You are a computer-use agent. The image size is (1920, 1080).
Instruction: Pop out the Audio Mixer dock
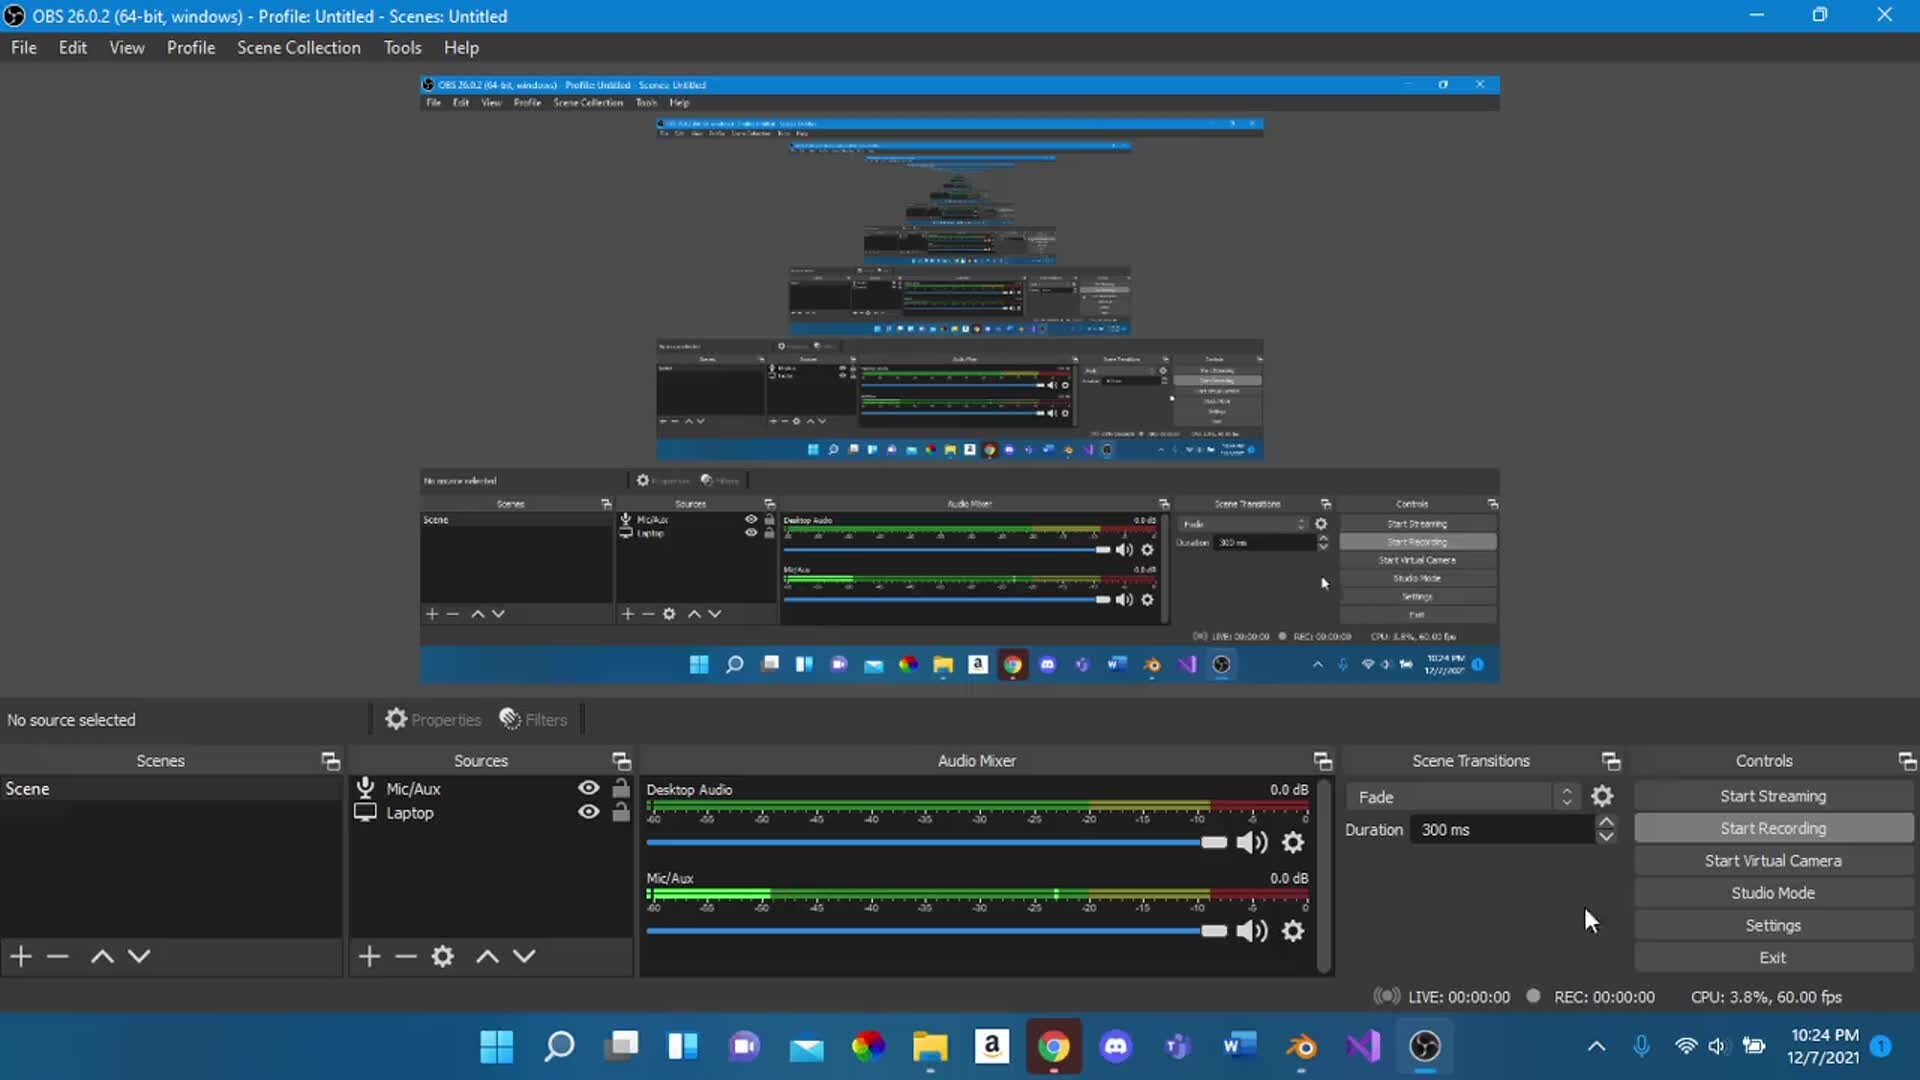(x=1322, y=761)
